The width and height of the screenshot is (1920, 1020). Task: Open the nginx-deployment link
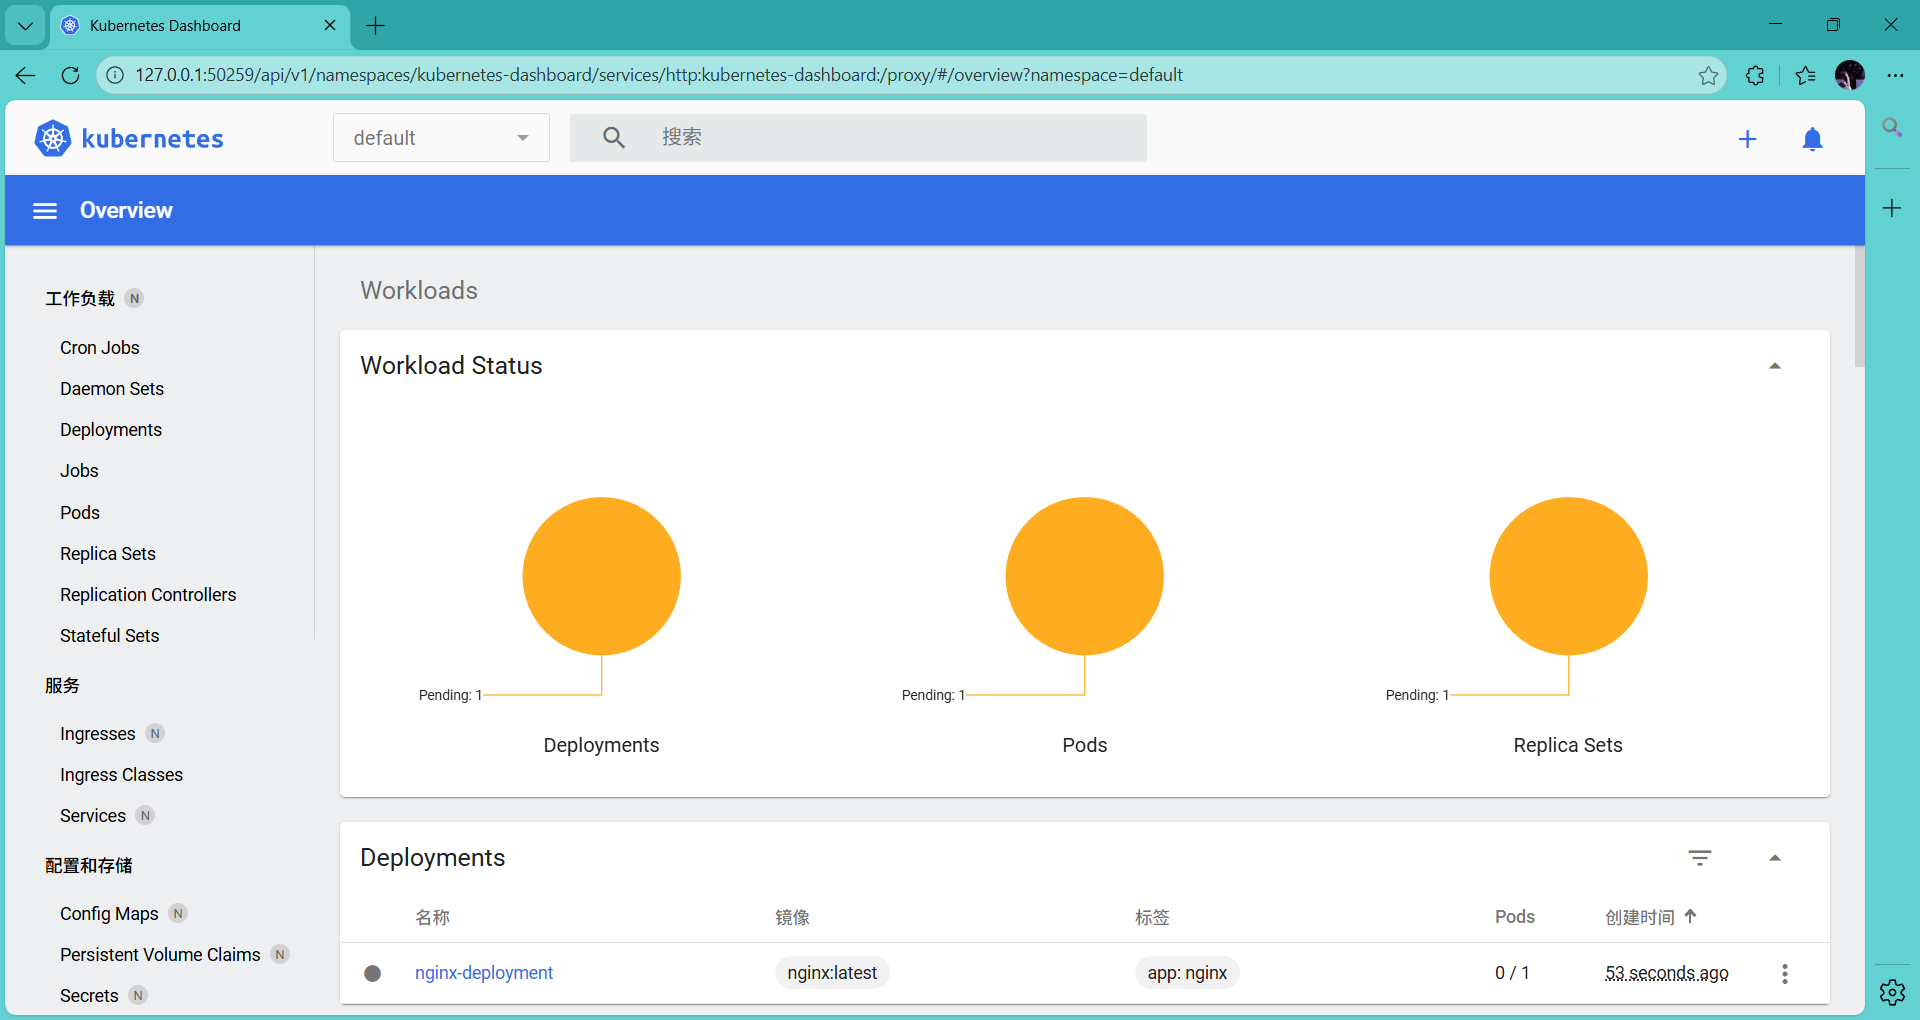tap(484, 973)
